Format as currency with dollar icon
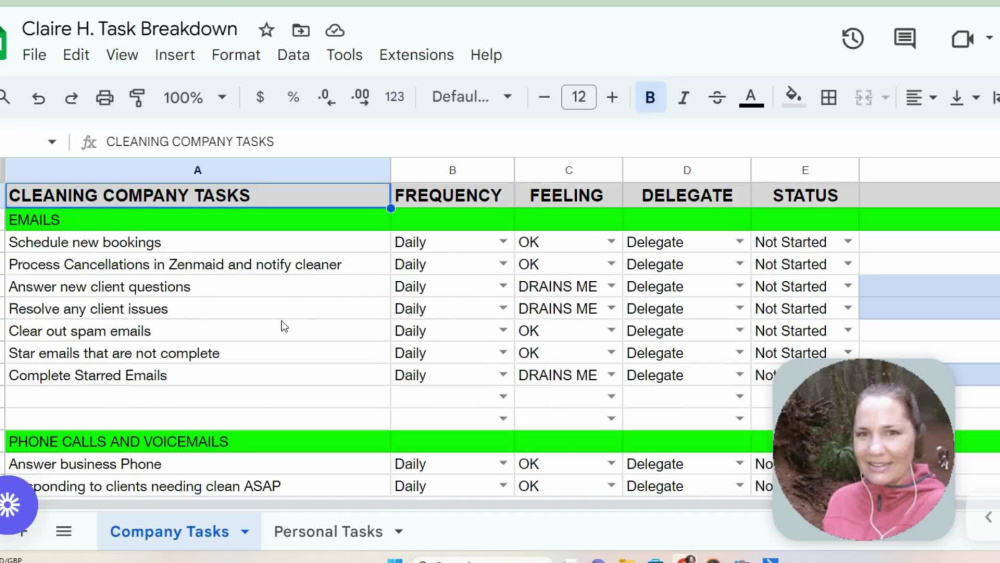 (260, 97)
